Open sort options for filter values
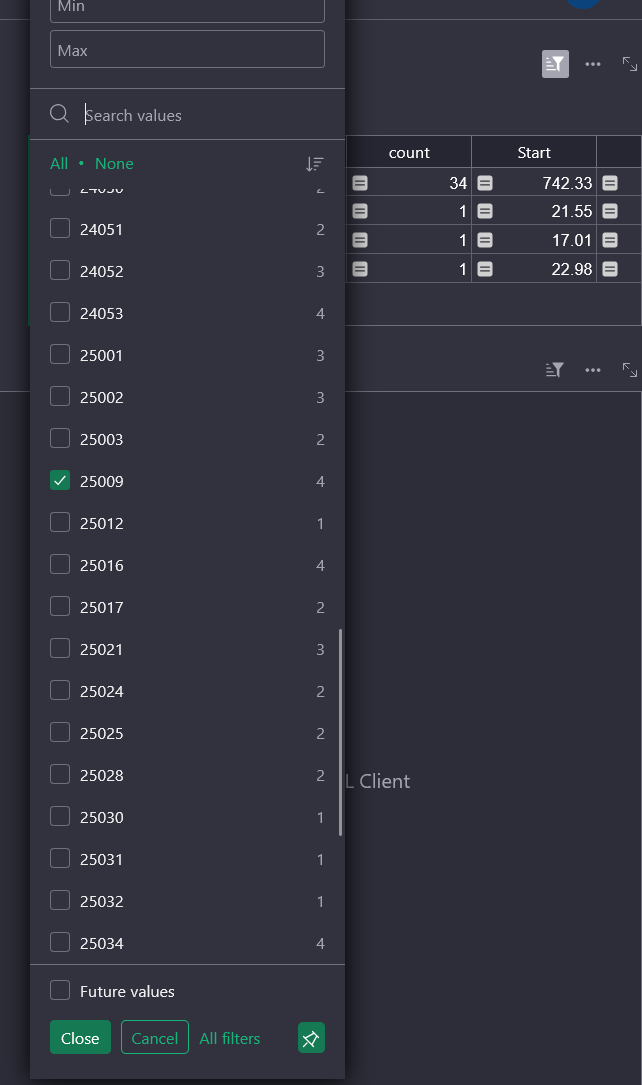Screen dimensions: 642x1085 (315, 164)
